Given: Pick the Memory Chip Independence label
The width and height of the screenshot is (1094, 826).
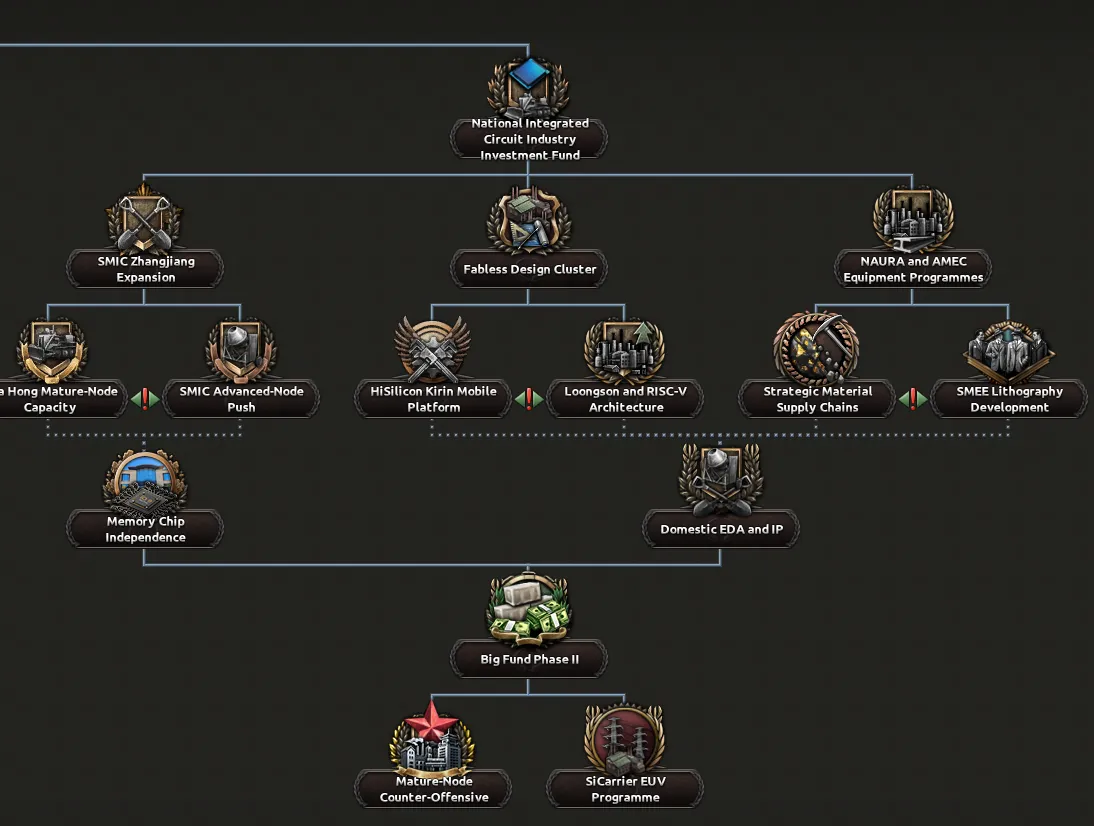Looking at the screenshot, I should coord(145,529).
